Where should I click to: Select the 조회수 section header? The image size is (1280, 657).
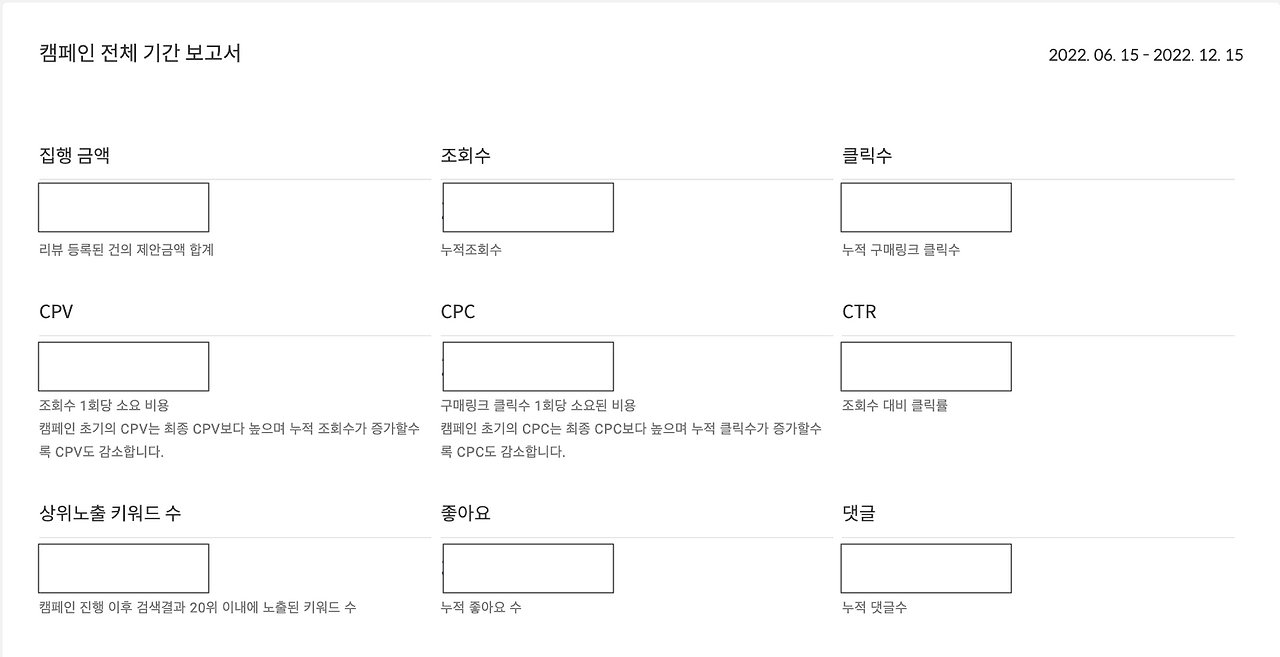click(465, 155)
